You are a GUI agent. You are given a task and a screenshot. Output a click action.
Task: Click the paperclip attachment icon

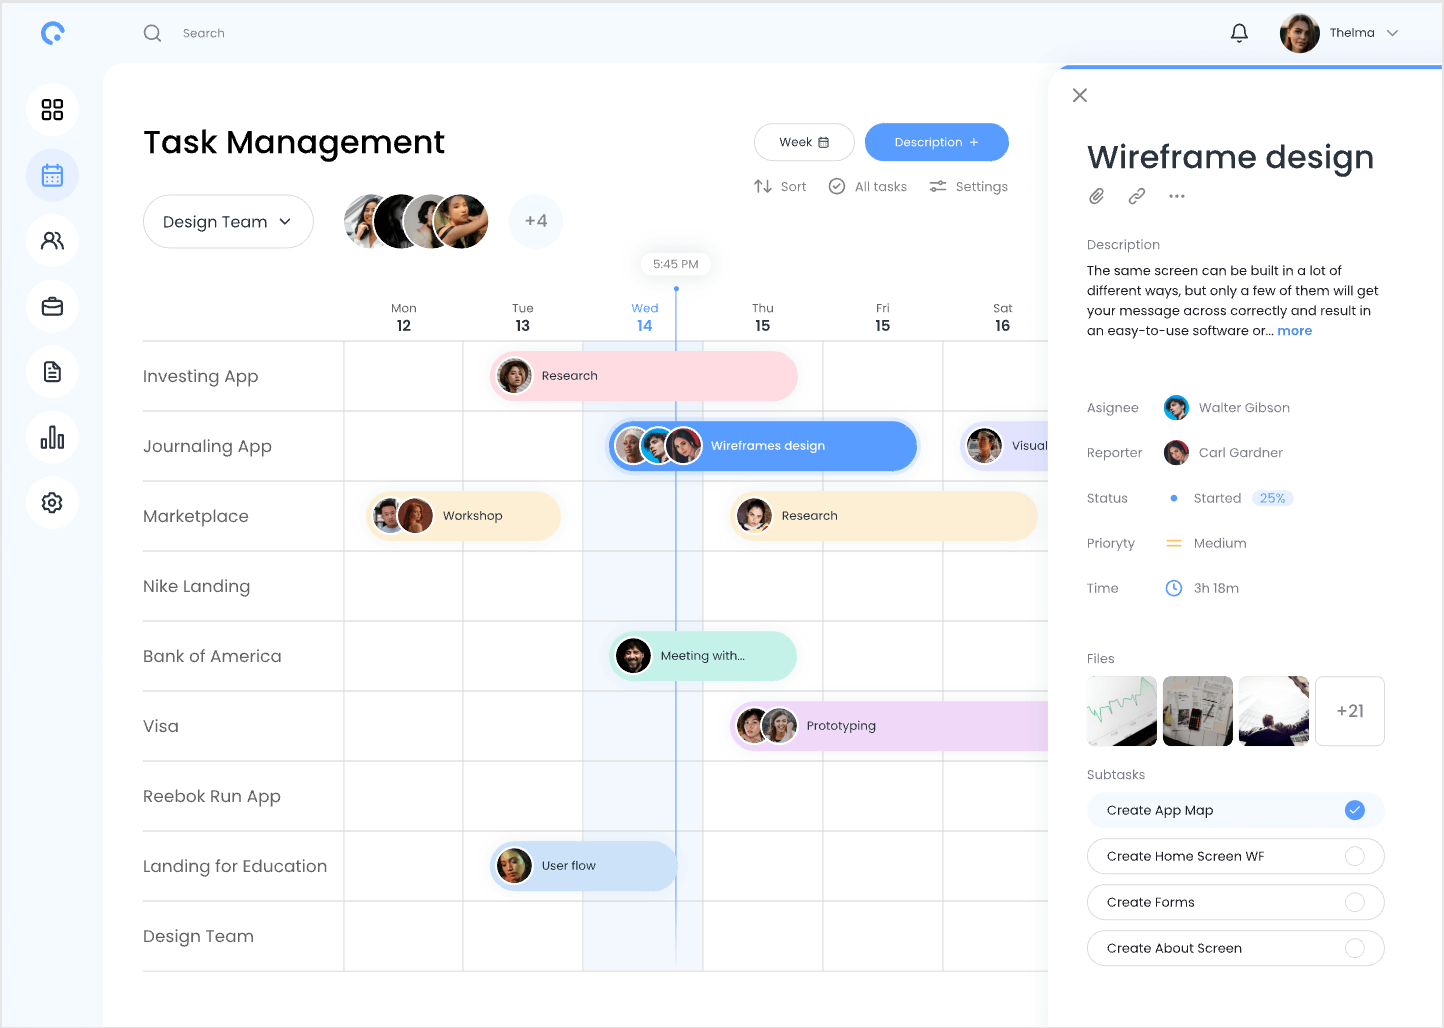coord(1097,196)
